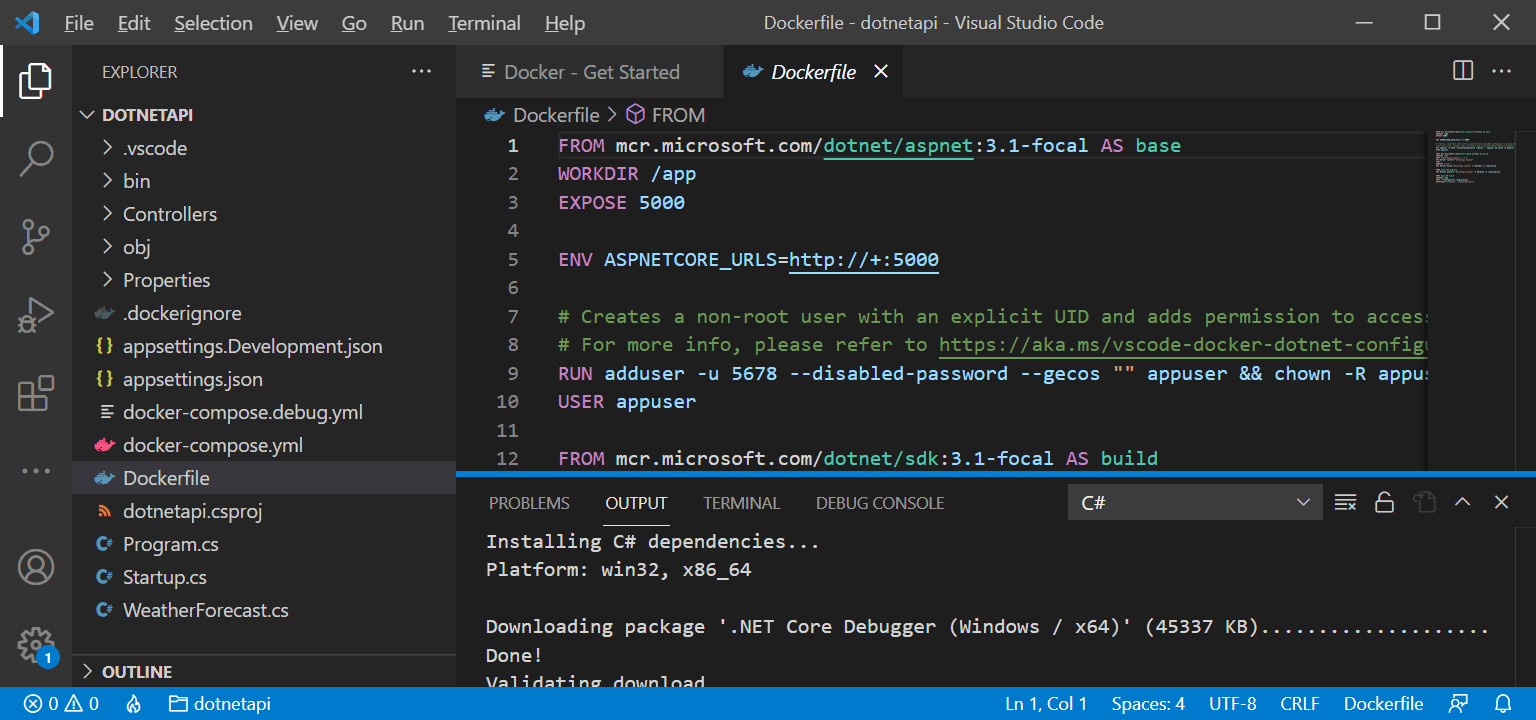This screenshot has width=1536, height=720.
Task: Open the Manage settings gear
Action: click(x=36, y=643)
